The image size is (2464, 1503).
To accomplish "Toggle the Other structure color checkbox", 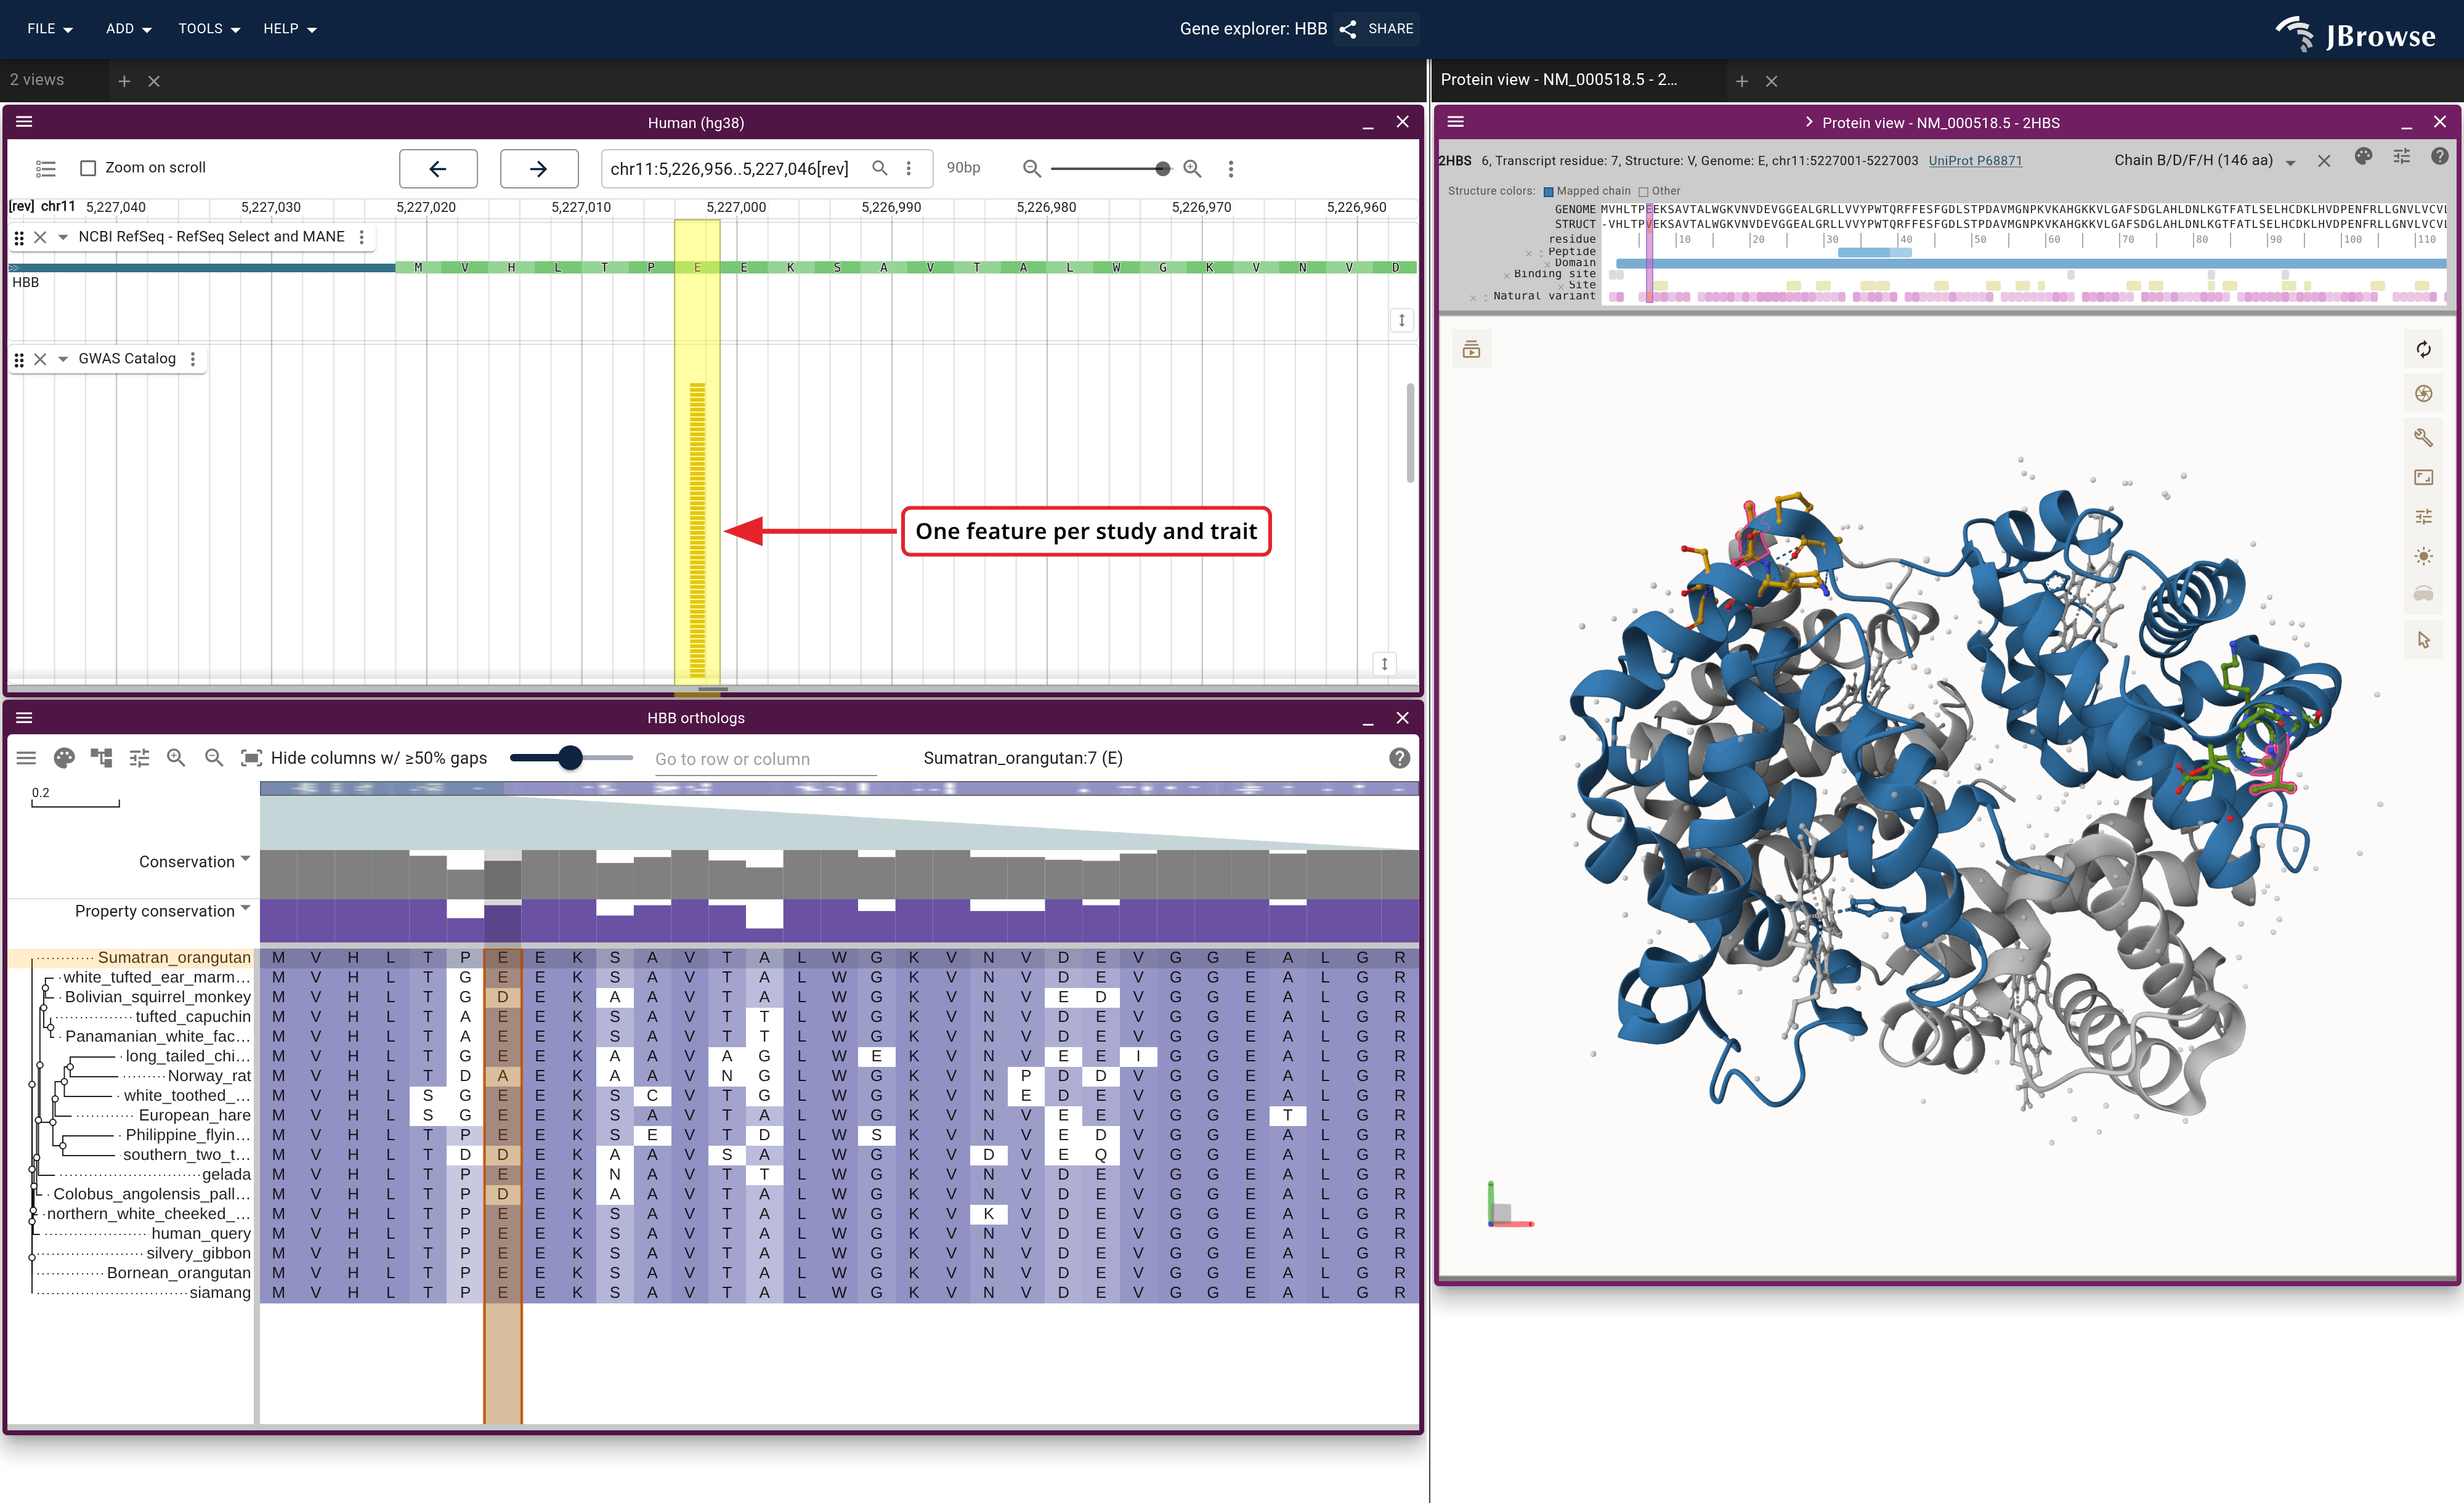I will (1643, 192).
